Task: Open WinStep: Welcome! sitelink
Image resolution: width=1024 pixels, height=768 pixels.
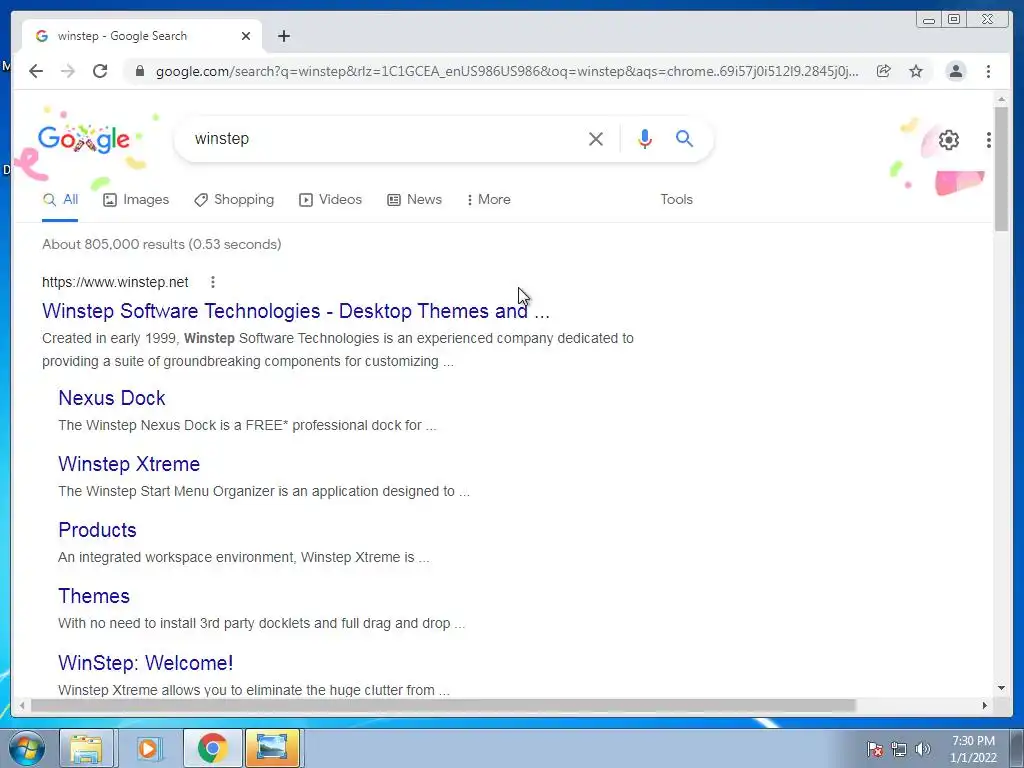Action: [146, 663]
